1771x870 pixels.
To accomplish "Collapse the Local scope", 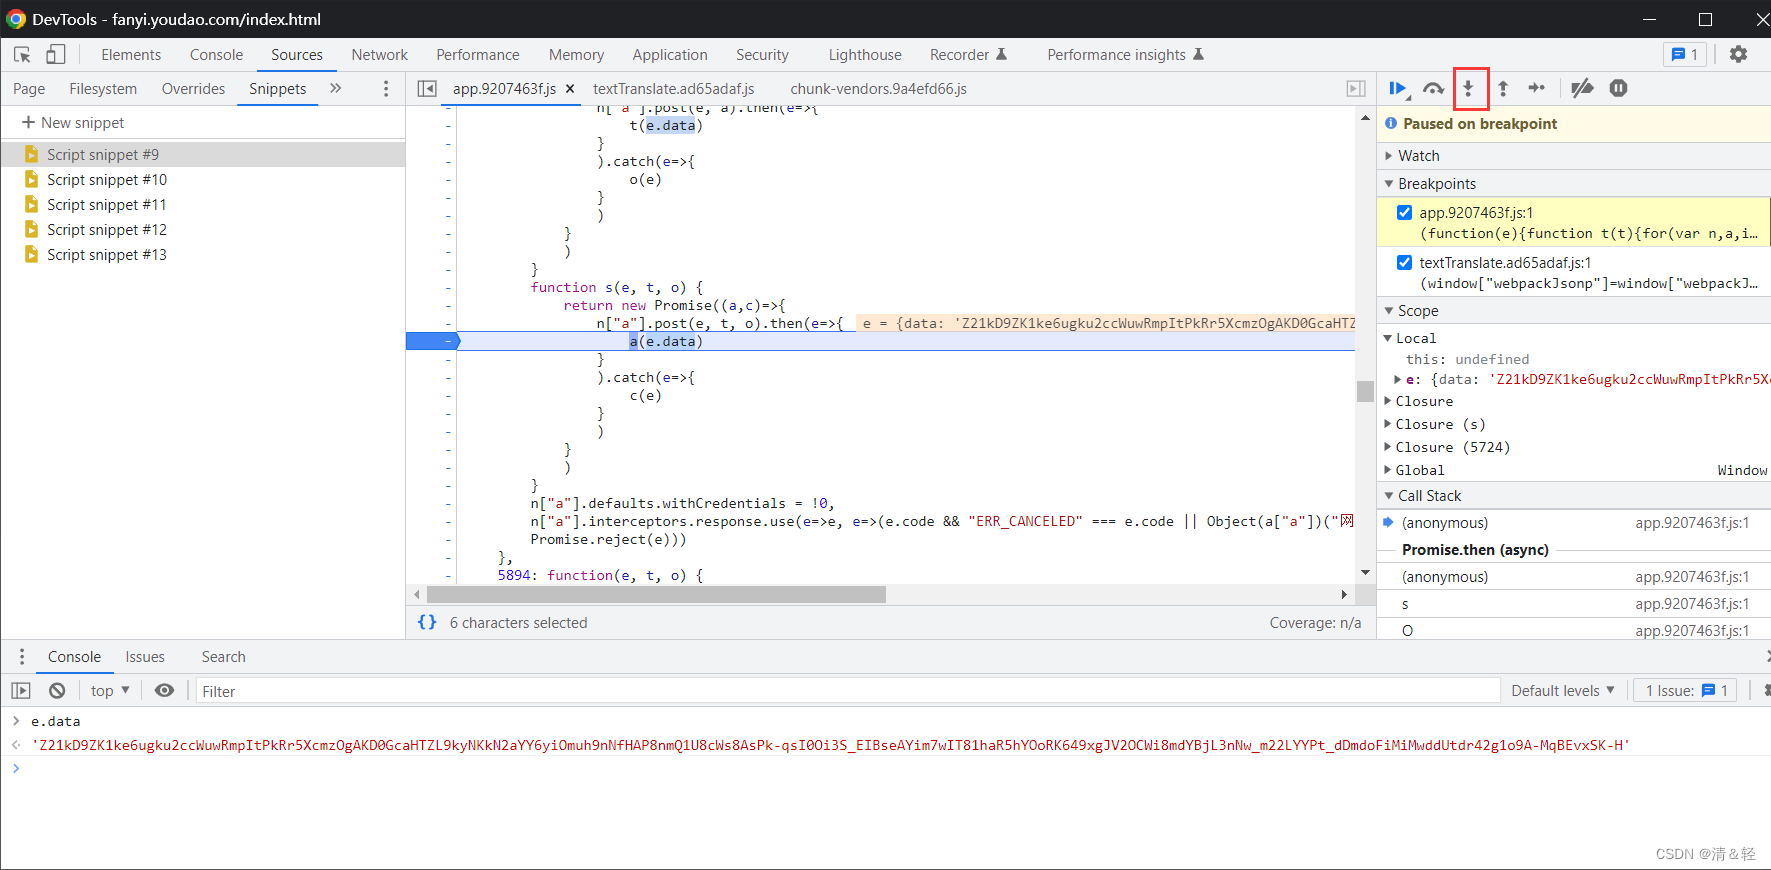I will [x=1388, y=338].
